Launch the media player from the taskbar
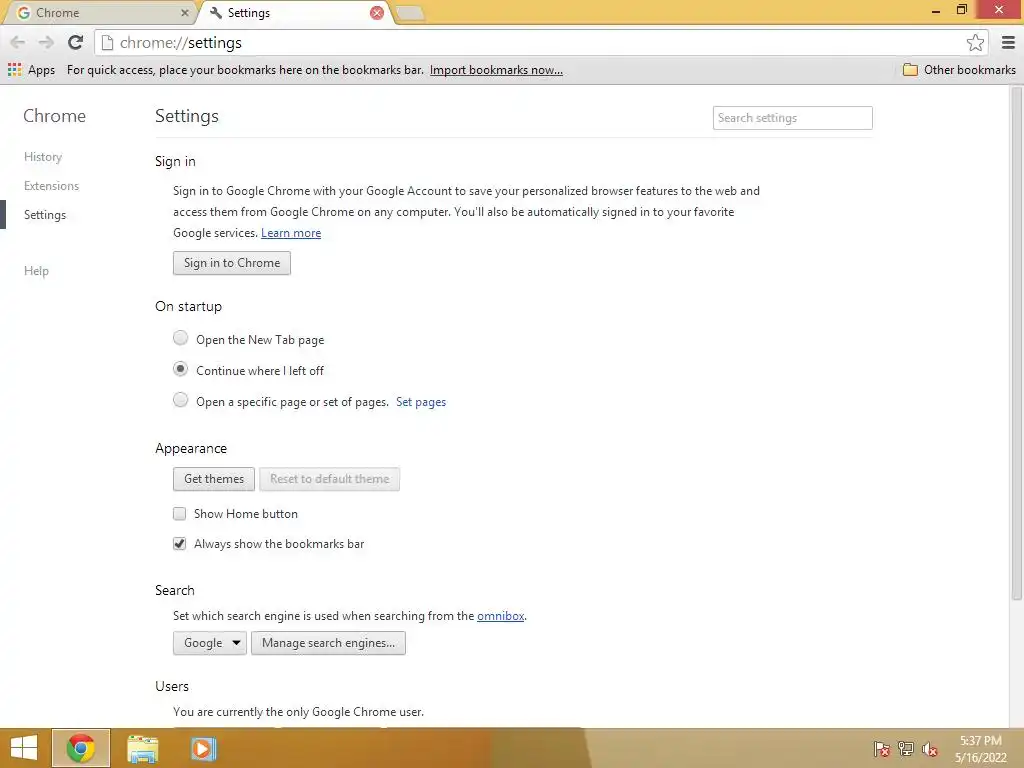This screenshot has height=768, width=1024. pyautogui.click(x=203, y=749)
